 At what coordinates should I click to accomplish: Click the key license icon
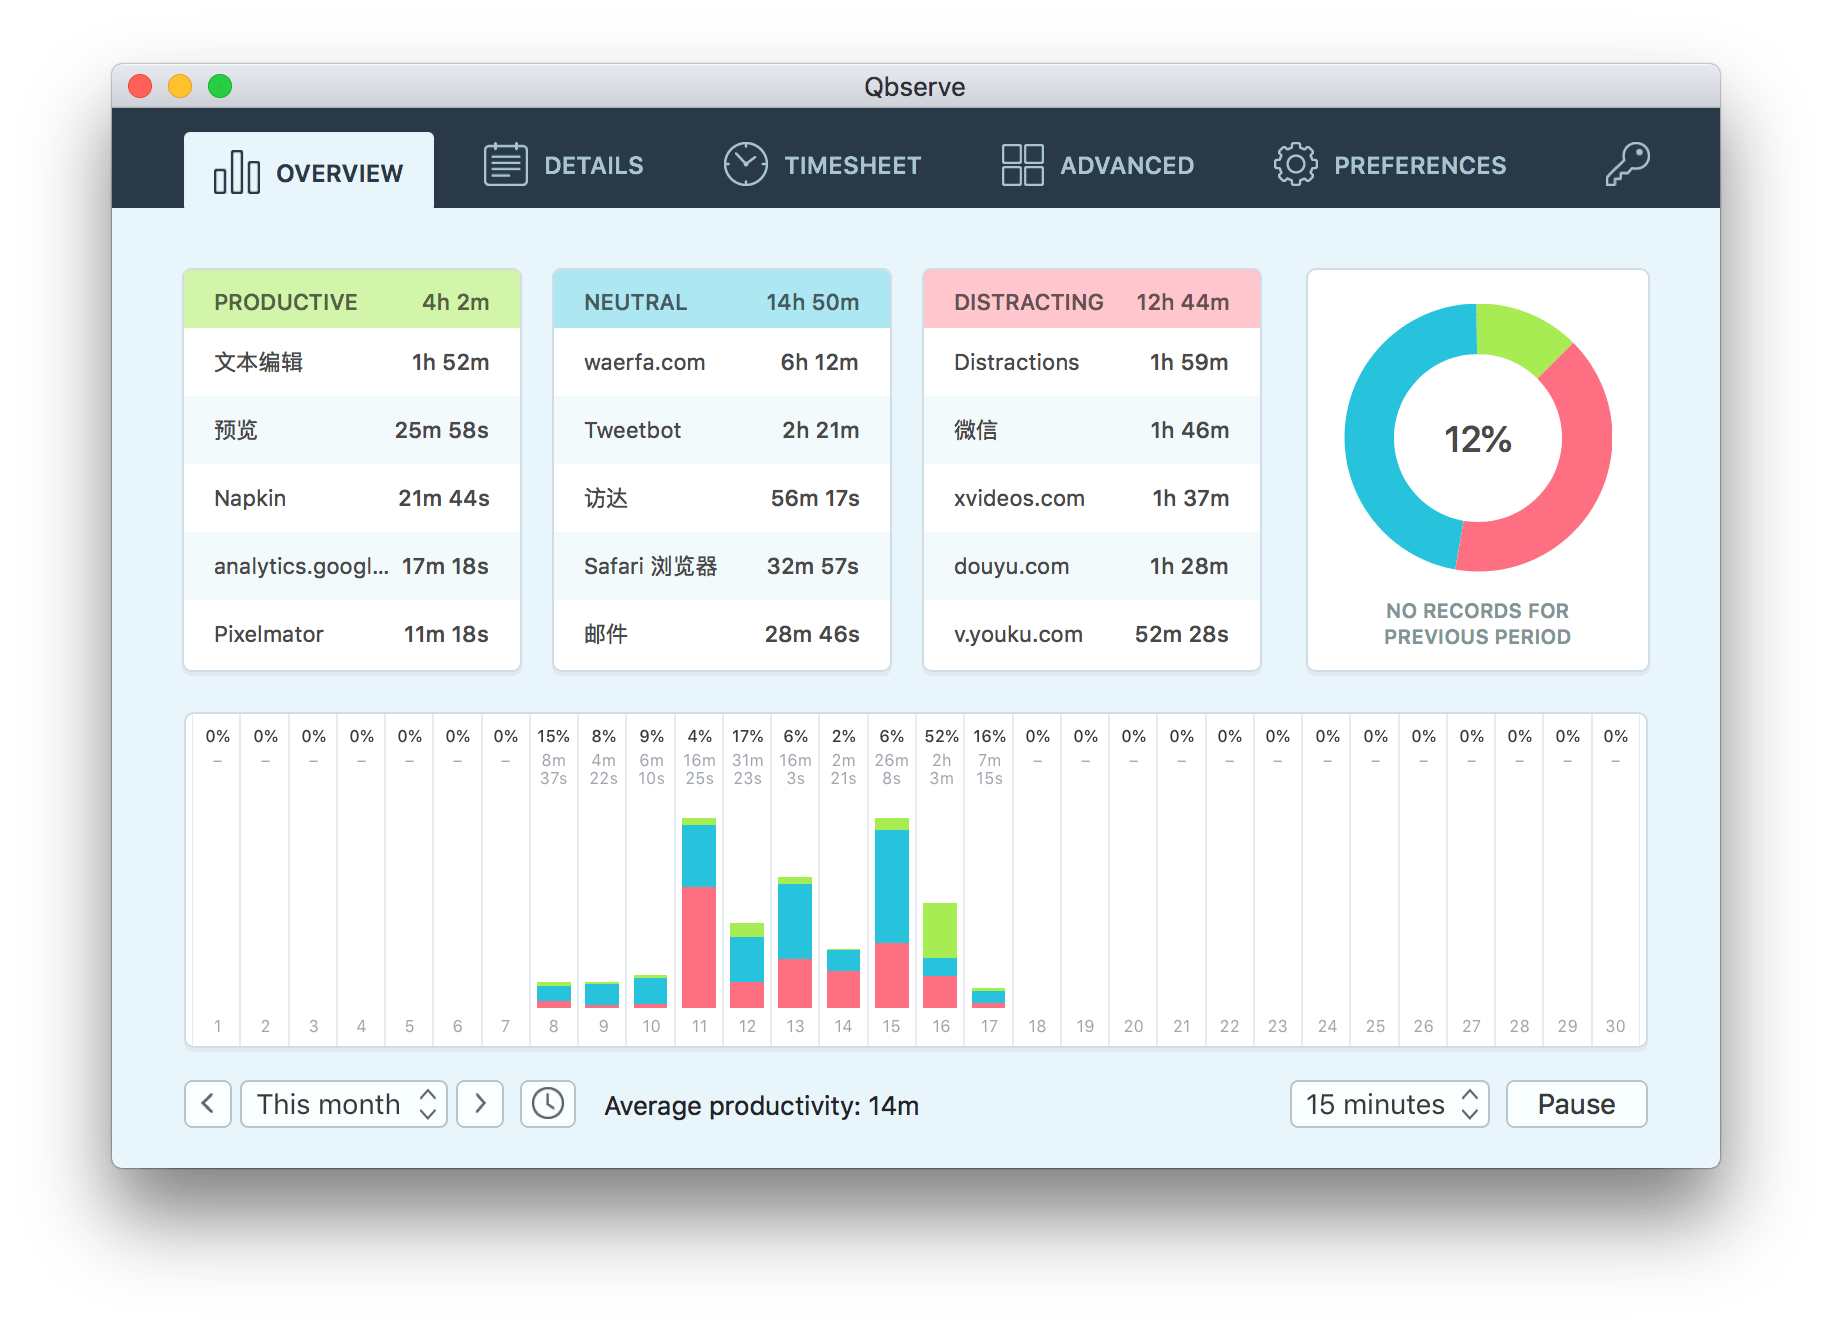(1627, 164)
